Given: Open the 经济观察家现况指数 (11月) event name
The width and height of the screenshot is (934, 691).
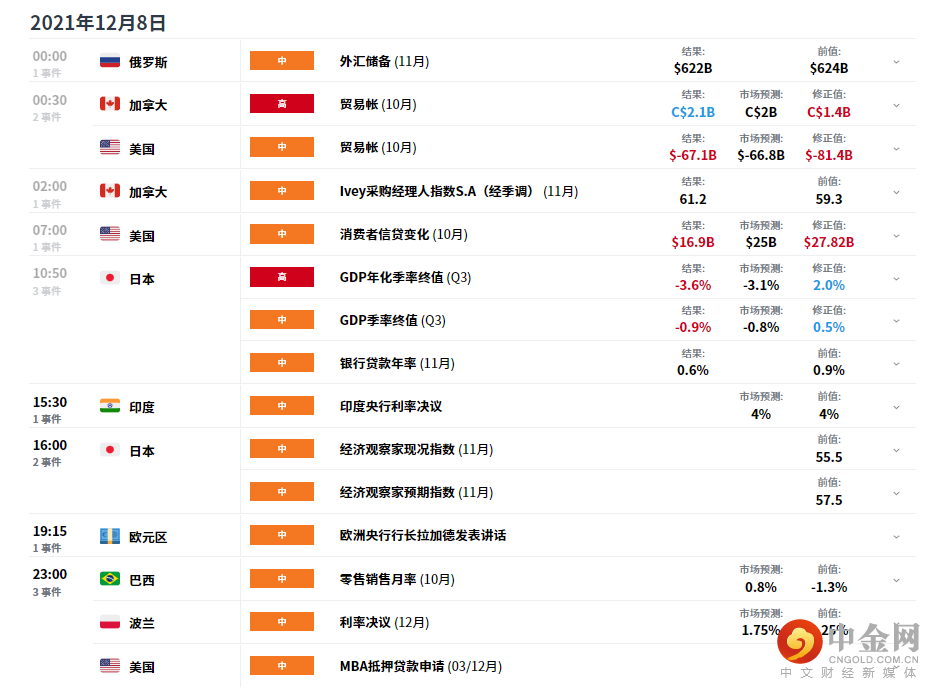Looking at the screenshot, I should click(416, 449).
